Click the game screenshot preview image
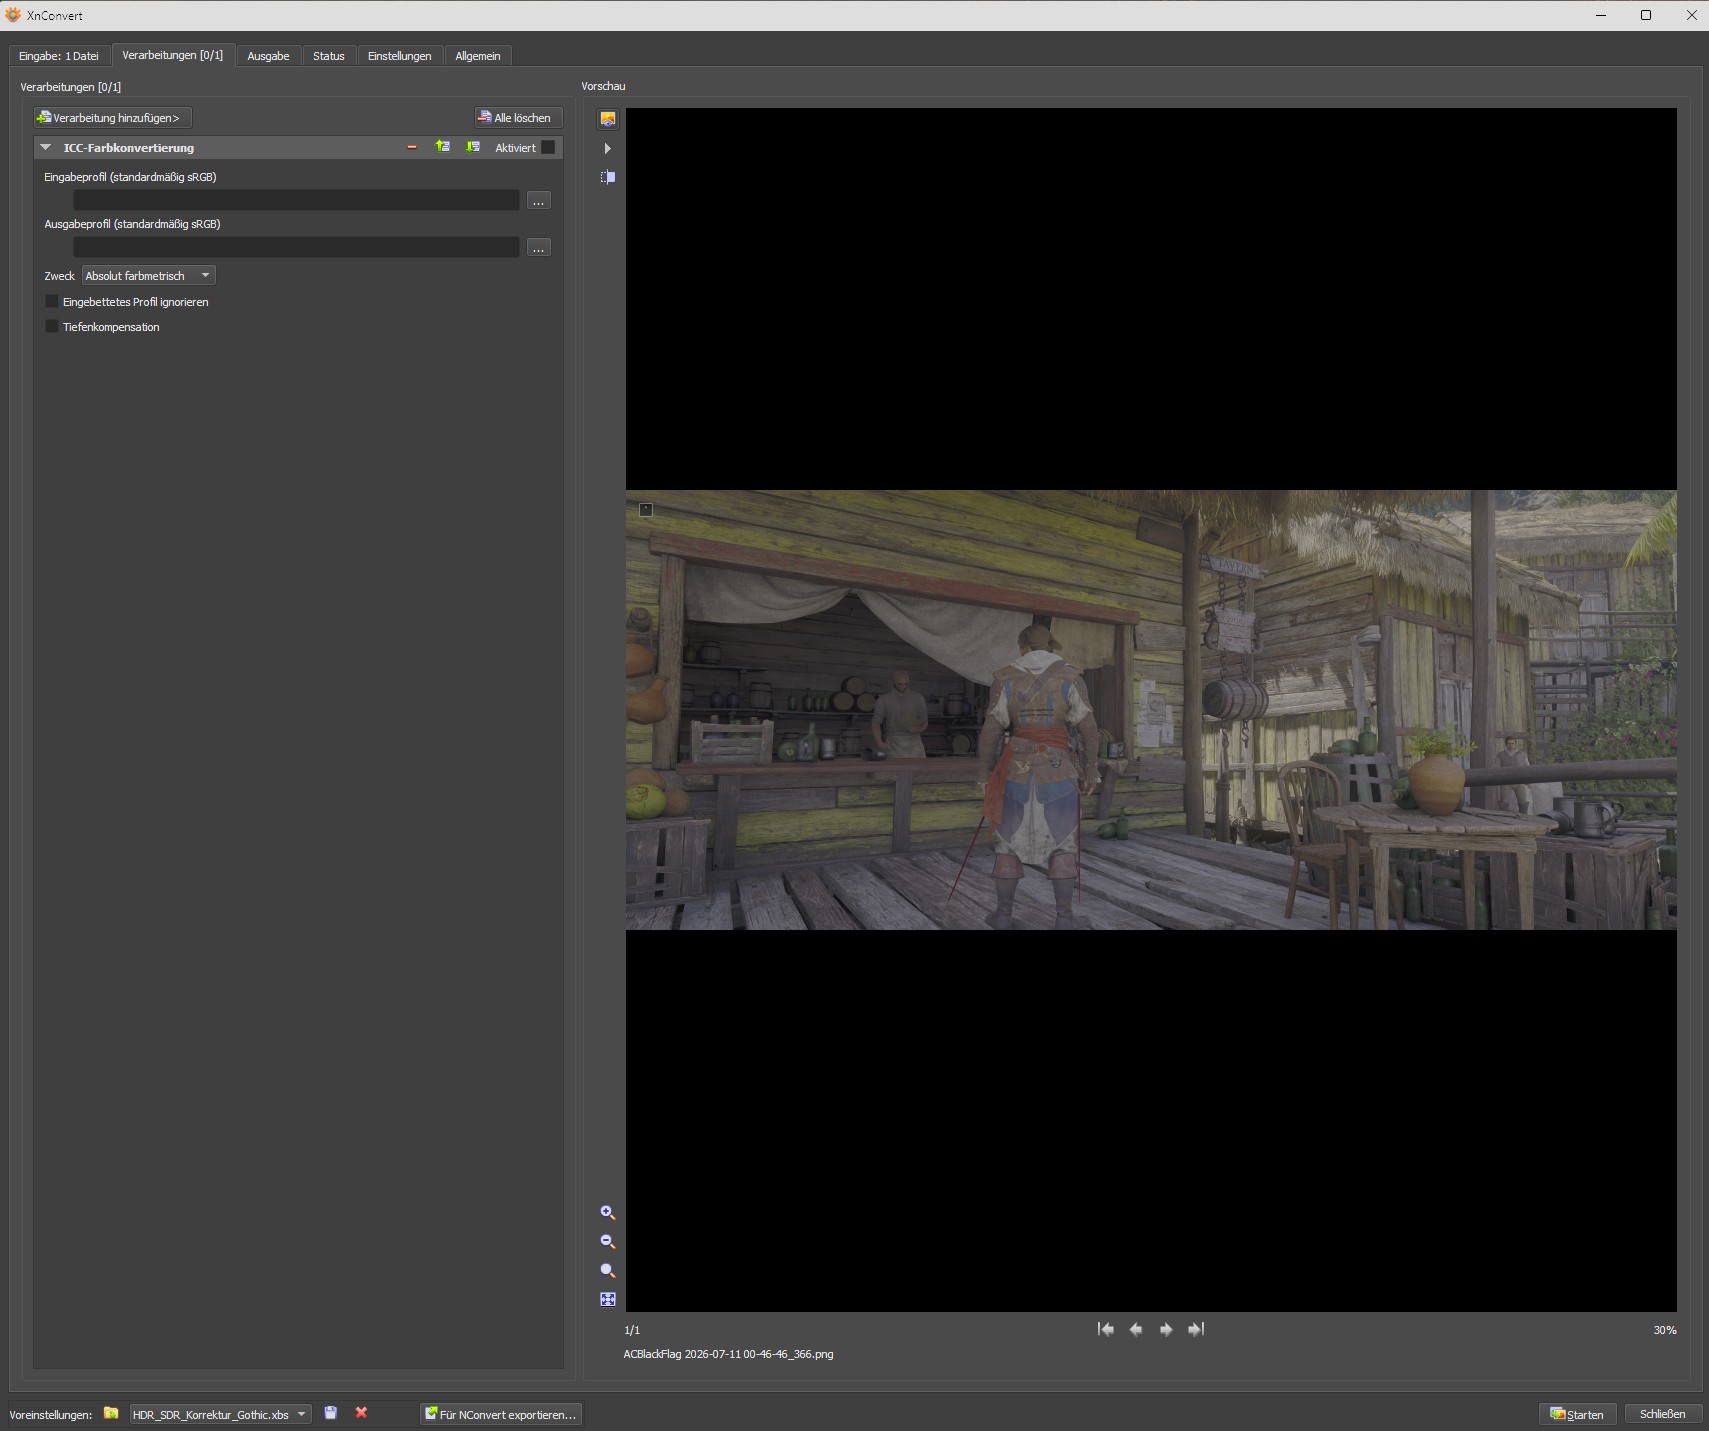 [x=1151, y=710]
